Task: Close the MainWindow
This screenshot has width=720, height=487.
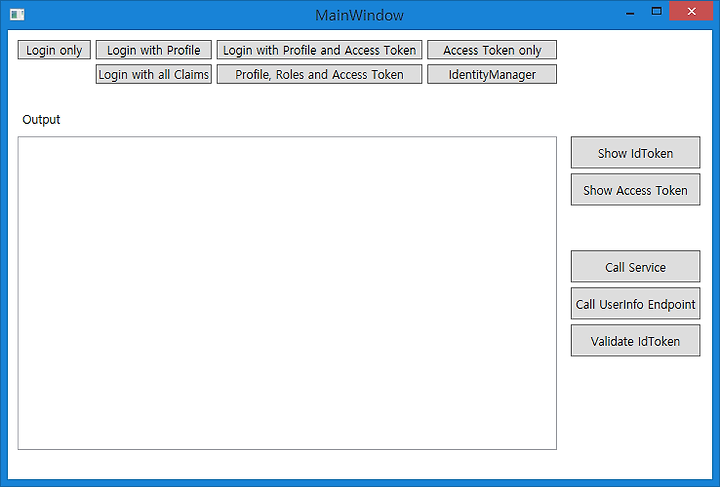Action: [x=692, y=11]
